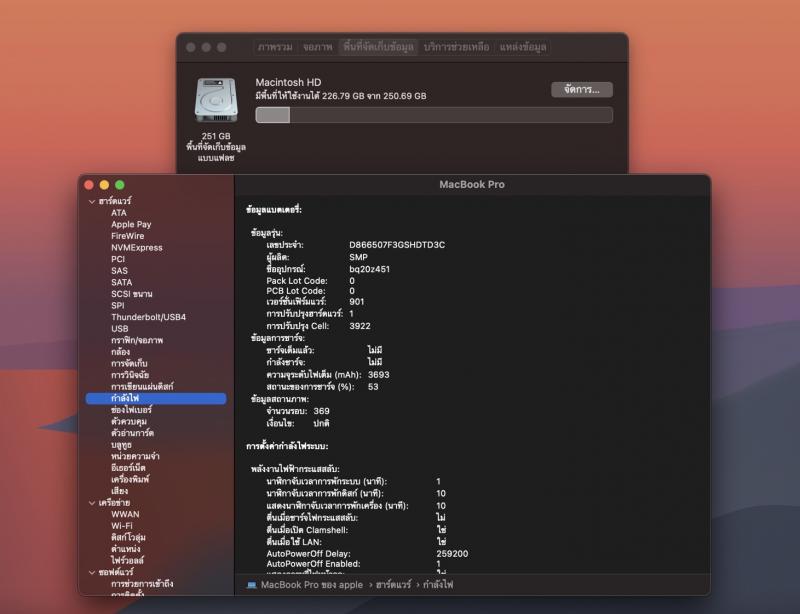This screenshot has height=614, width=800.
Task: Click กำลังไฟ in the path bar
Action: pyautogui.click(x=438, y=585)
